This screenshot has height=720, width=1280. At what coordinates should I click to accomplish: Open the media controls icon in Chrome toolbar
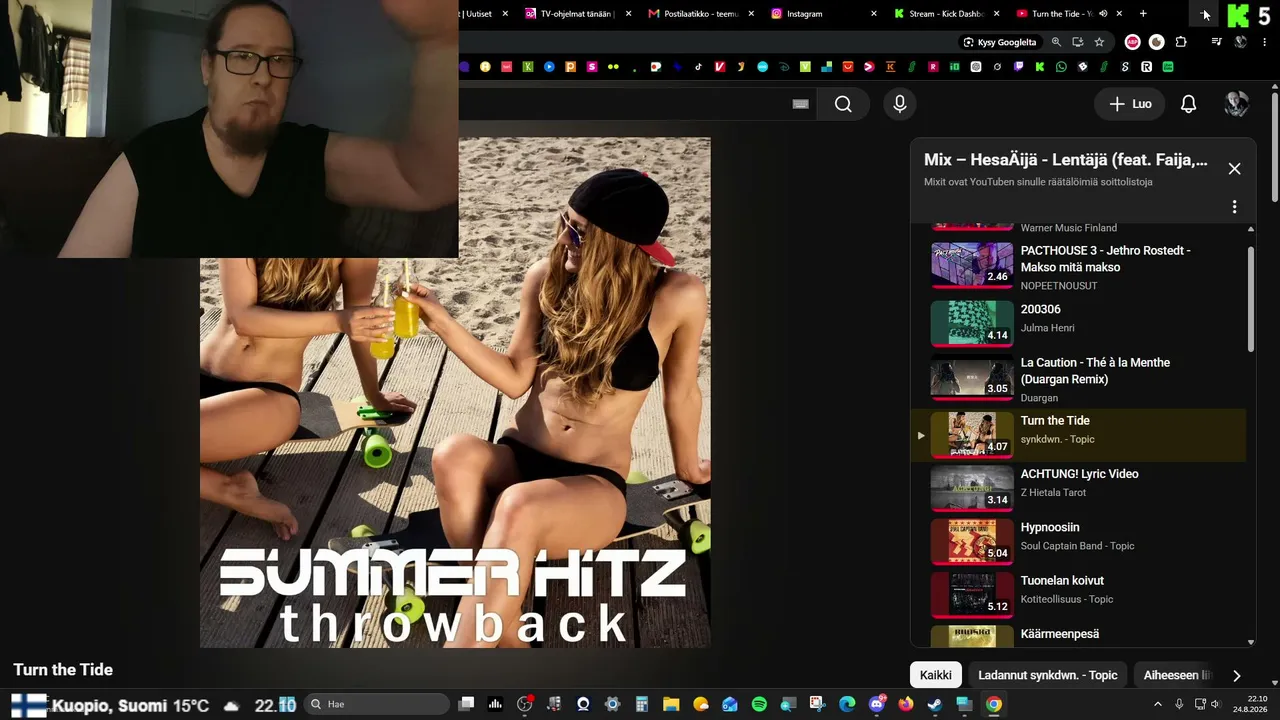1216,42
